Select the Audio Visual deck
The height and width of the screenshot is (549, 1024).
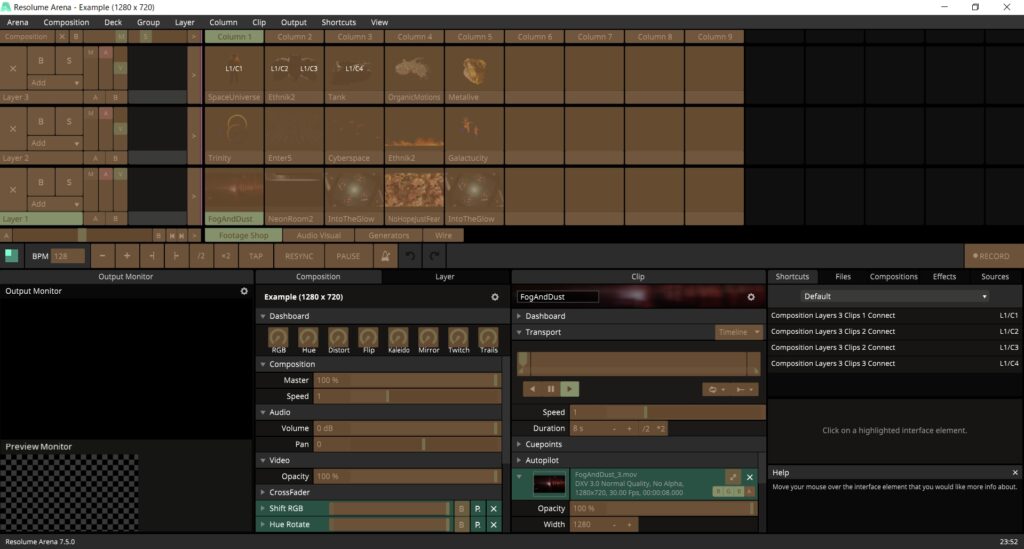click(318, 236)
